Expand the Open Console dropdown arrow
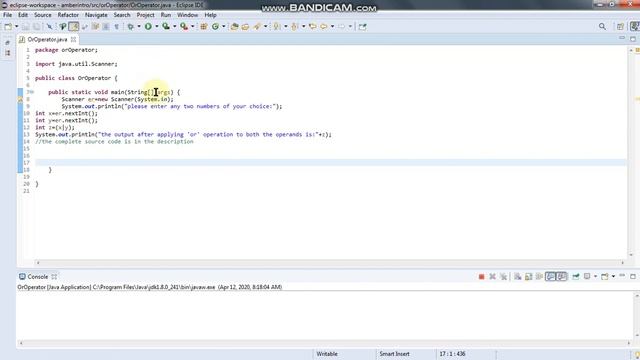Image resolution: width=640 pixels, height=360 pixels. (x=613, y=277)
